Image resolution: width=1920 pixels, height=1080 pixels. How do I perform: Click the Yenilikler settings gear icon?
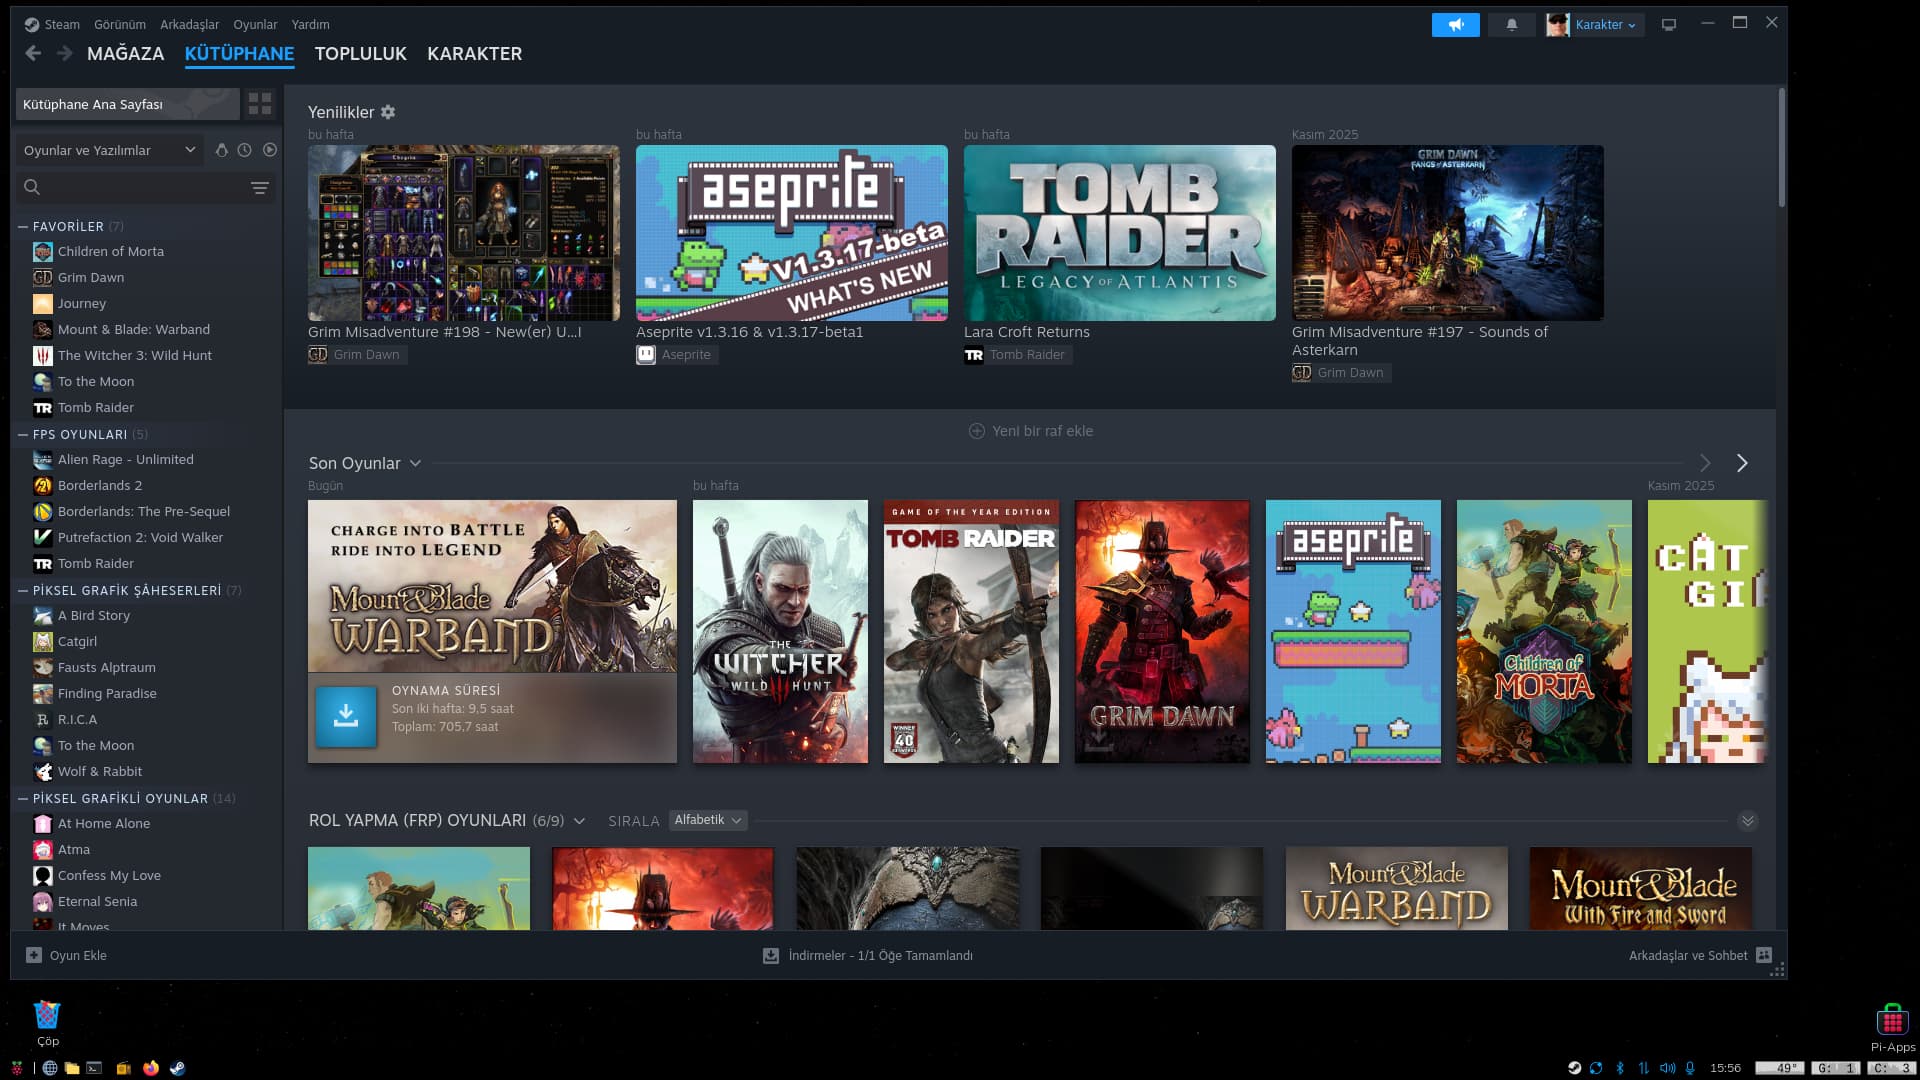[x=388, y=112]
